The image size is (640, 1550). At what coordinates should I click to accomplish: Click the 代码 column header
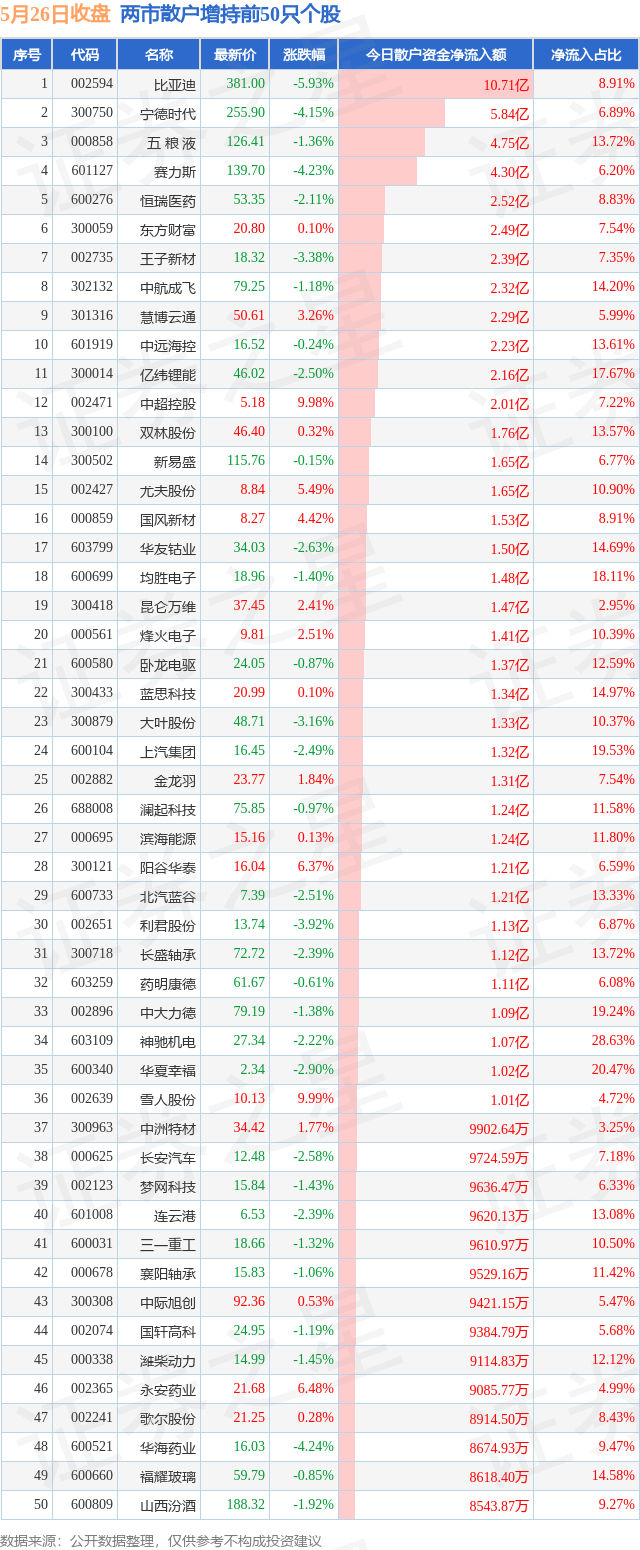(x=85, y=55)
